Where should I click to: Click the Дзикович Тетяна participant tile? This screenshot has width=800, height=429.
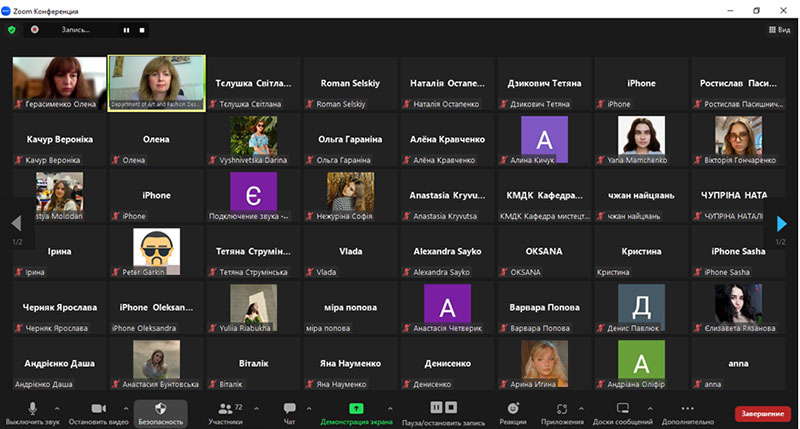pos(544,83)
